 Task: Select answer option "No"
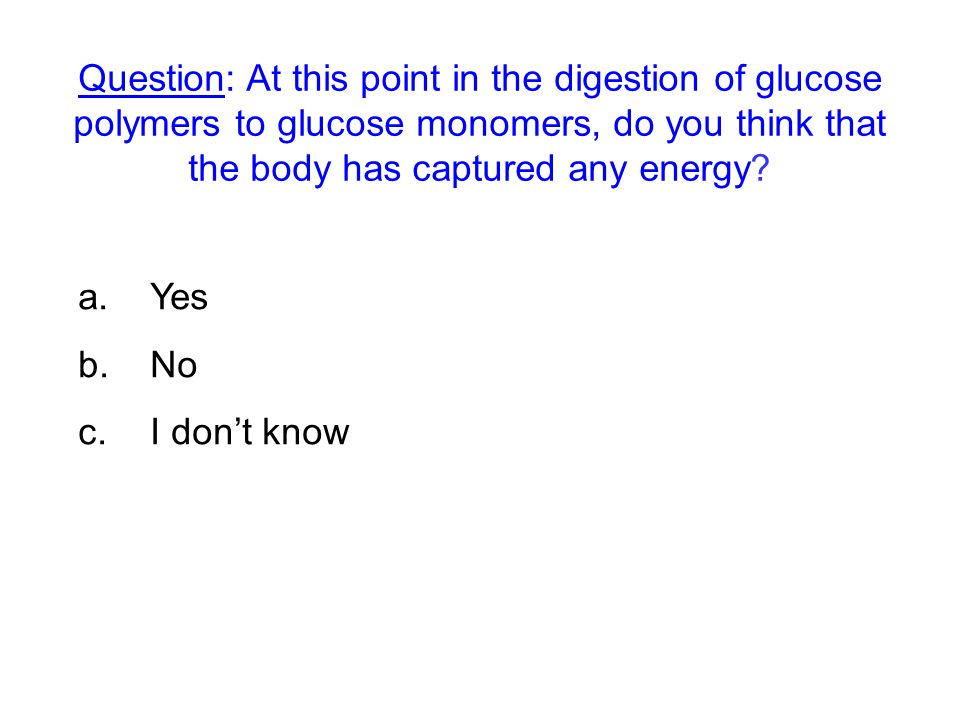(174, 365)
